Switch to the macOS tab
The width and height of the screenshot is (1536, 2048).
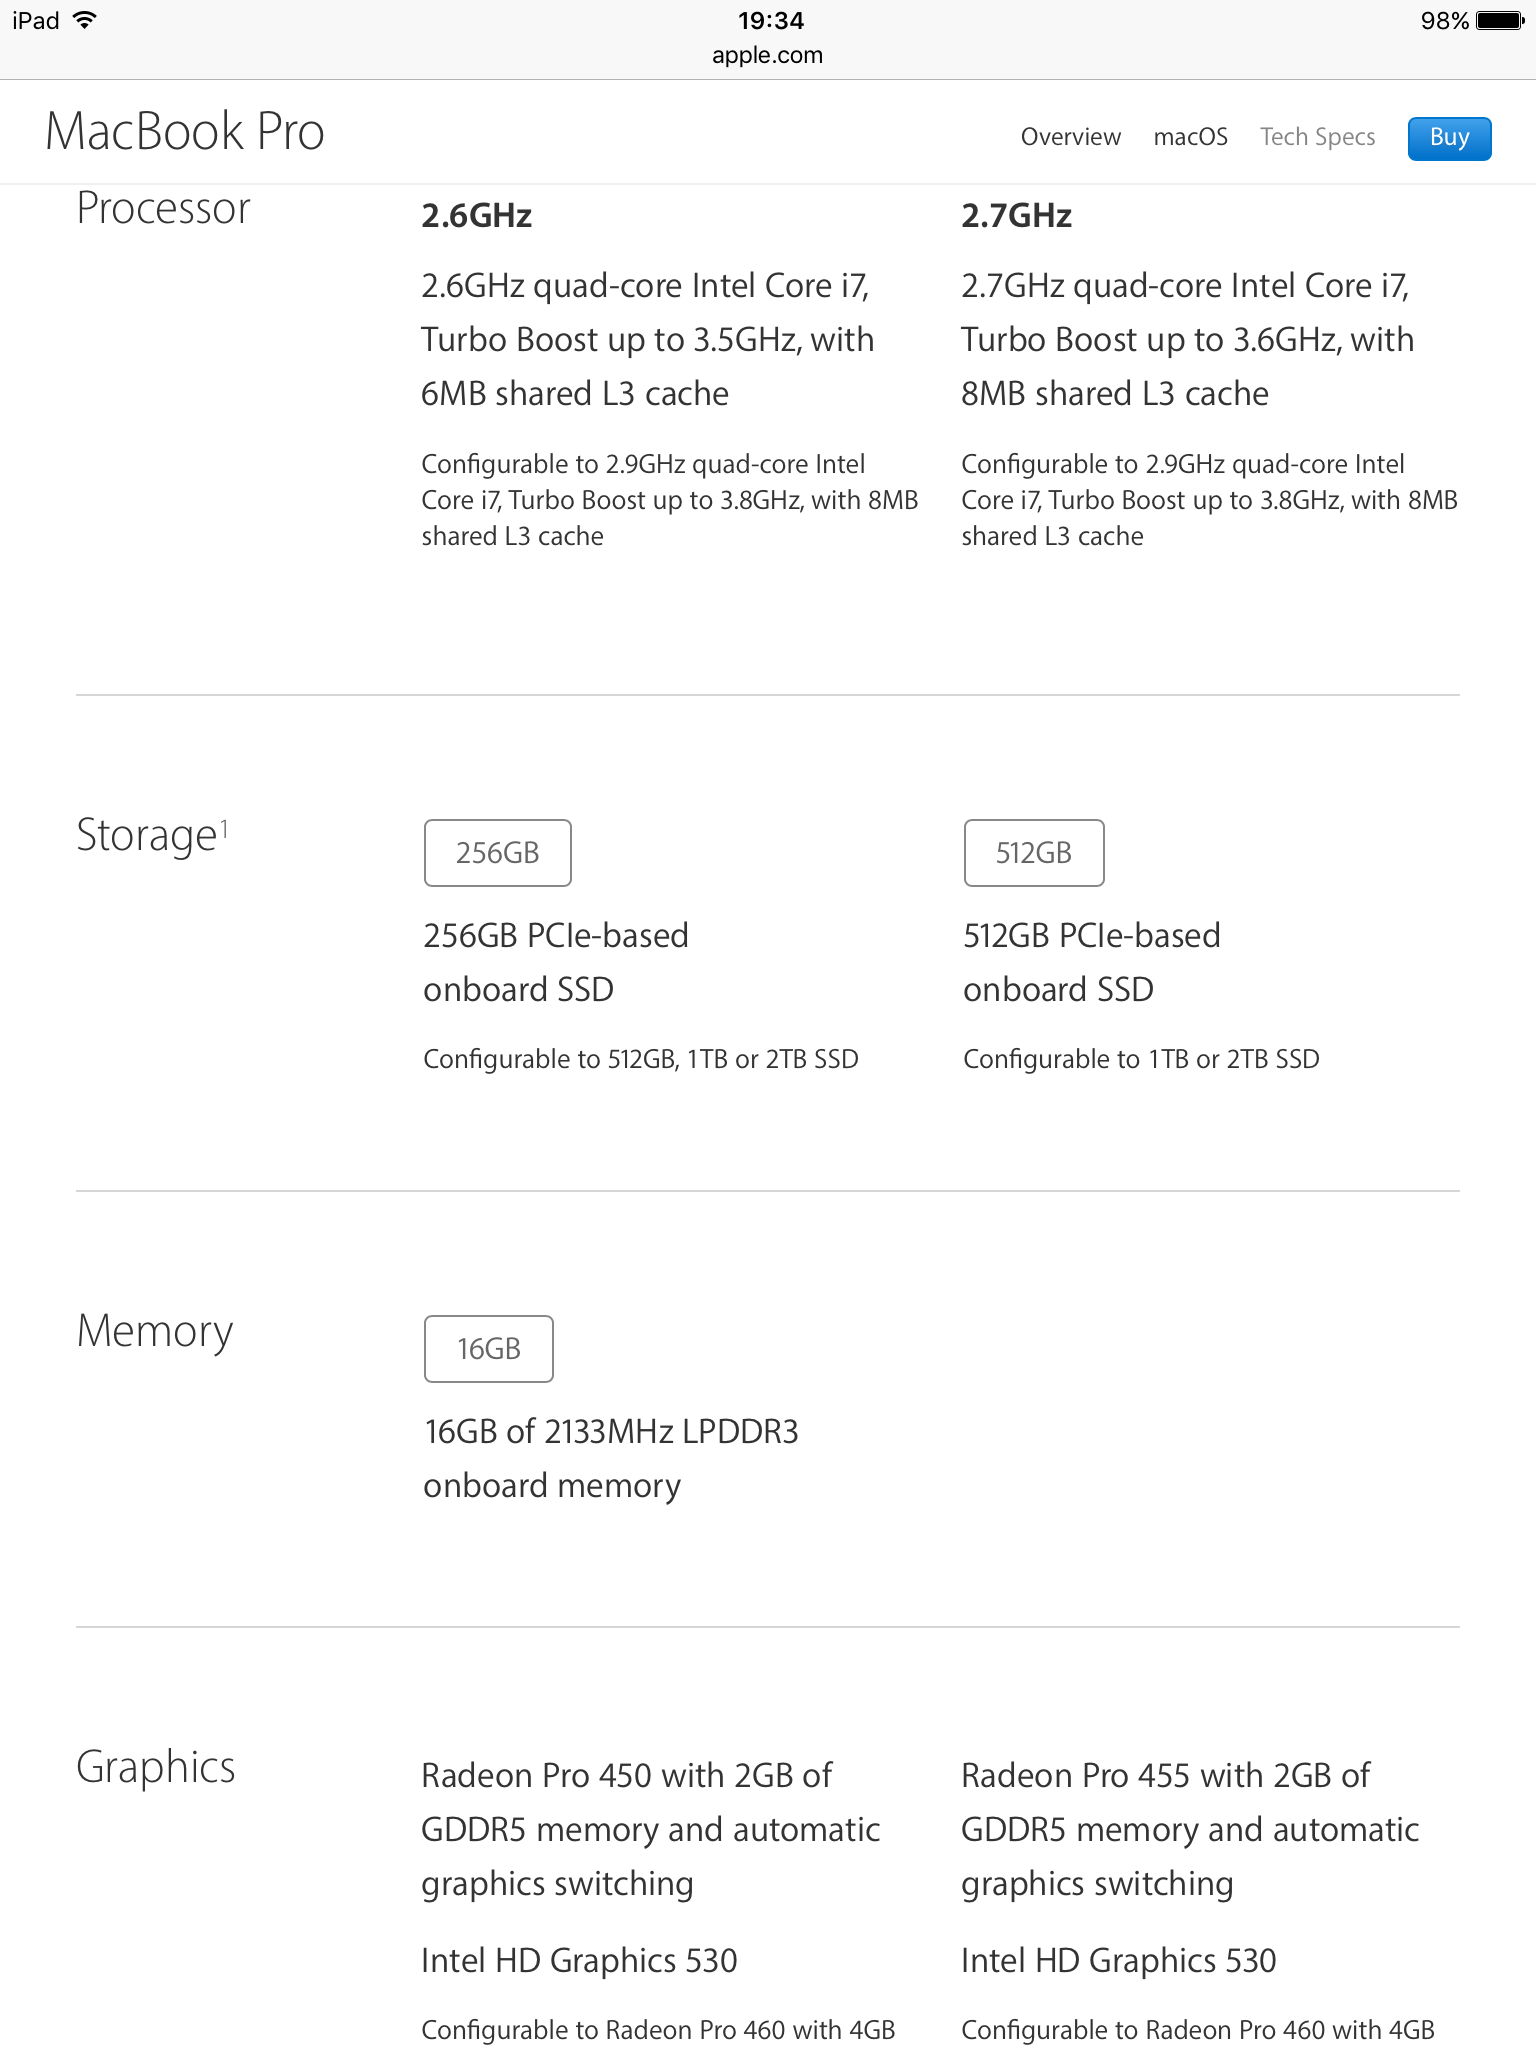[1190, 137]
